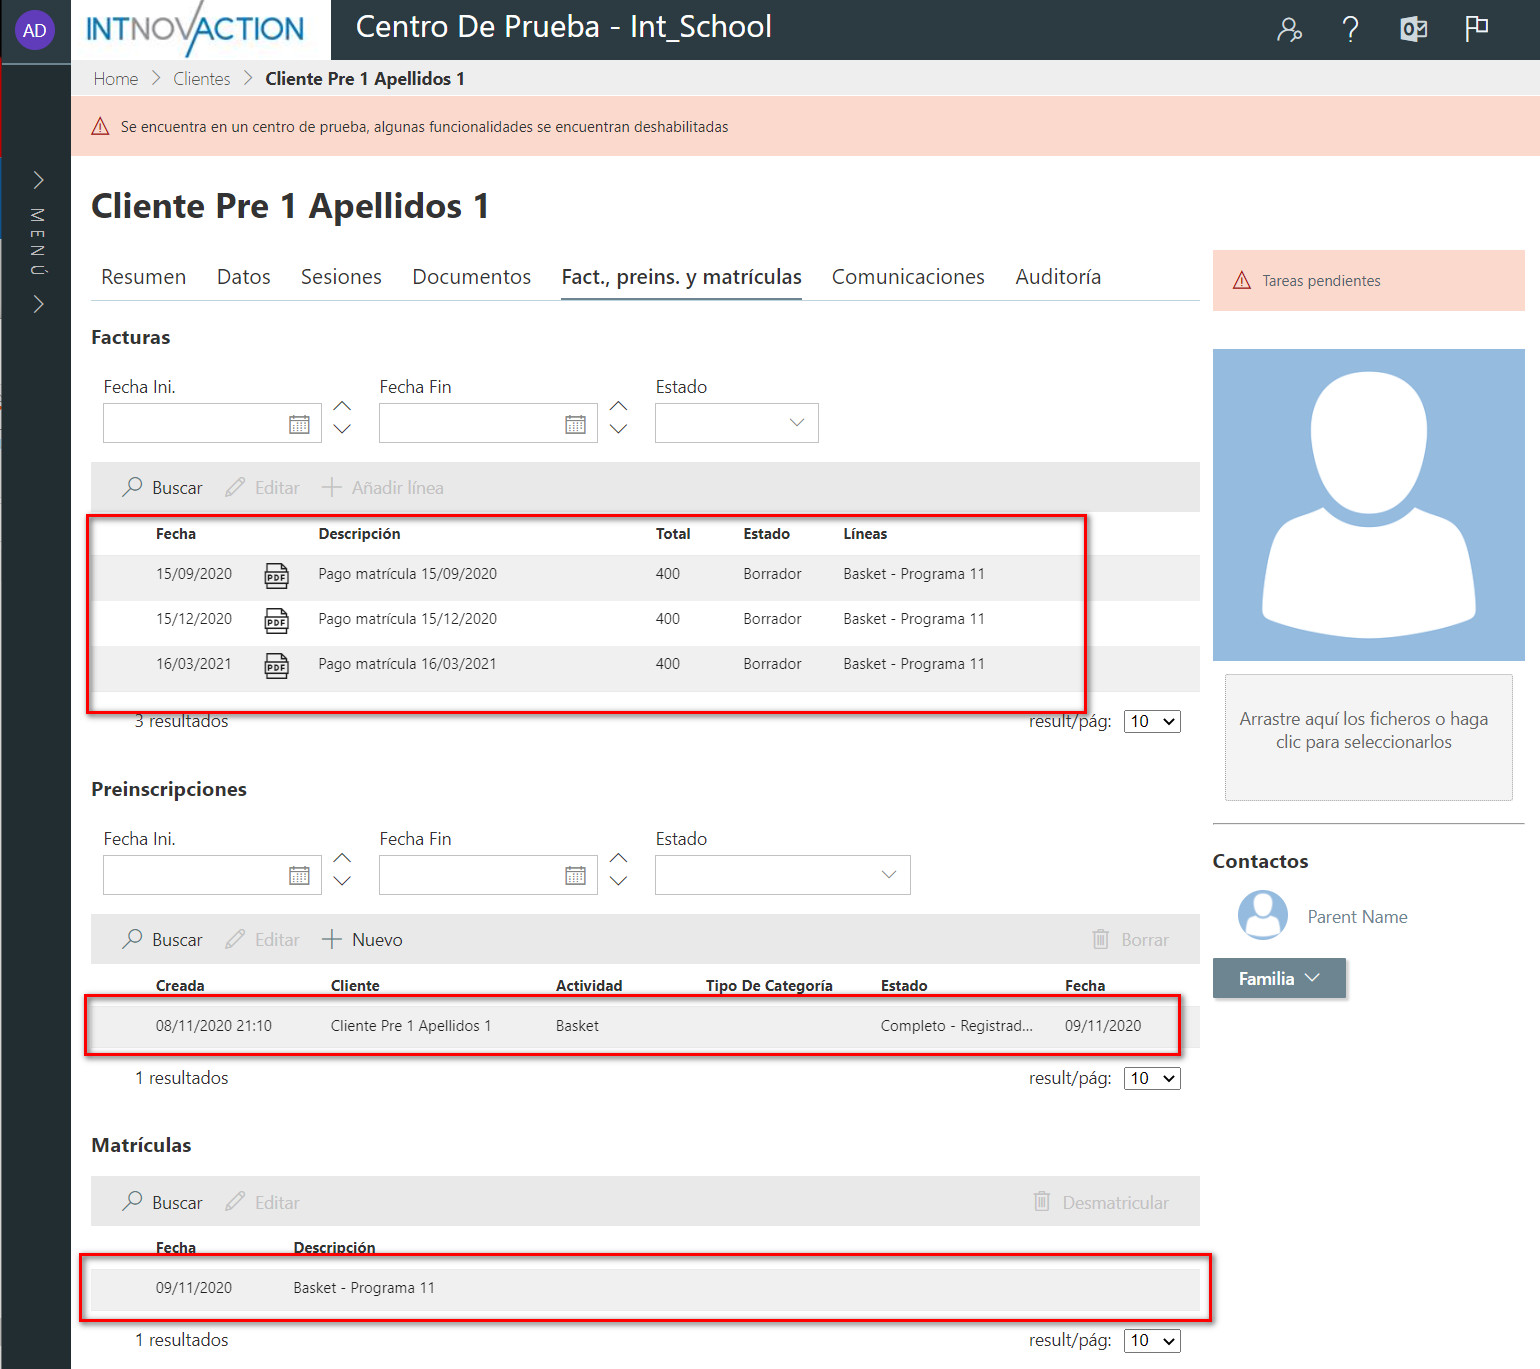Open calendar for Facturas Fecha Ini.

click(x=299, y=424)
